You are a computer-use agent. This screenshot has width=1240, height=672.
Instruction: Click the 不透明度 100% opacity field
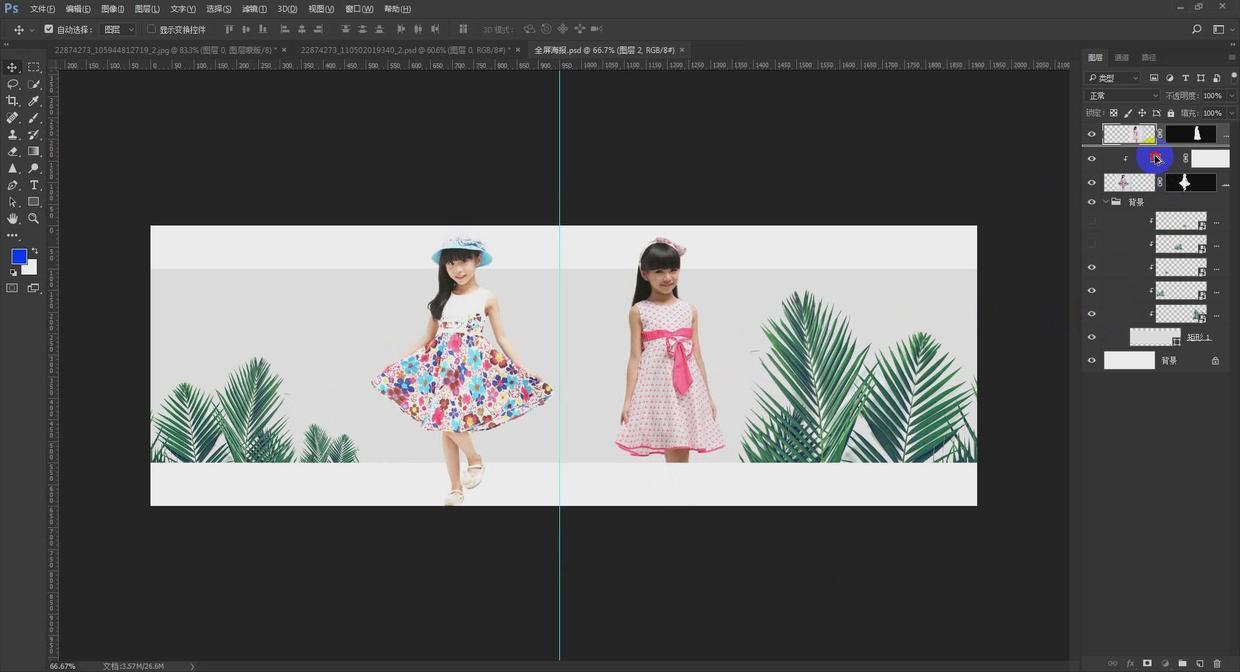pyautogui.click(x=1212, y=96)
